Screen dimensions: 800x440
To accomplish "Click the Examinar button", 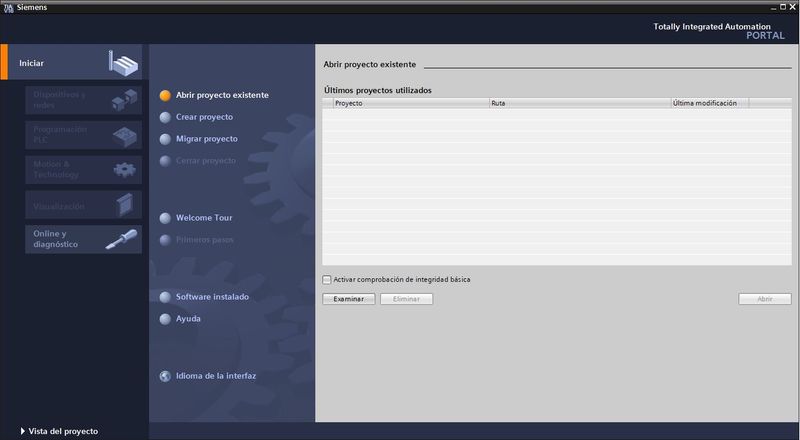I will point(348,299).
